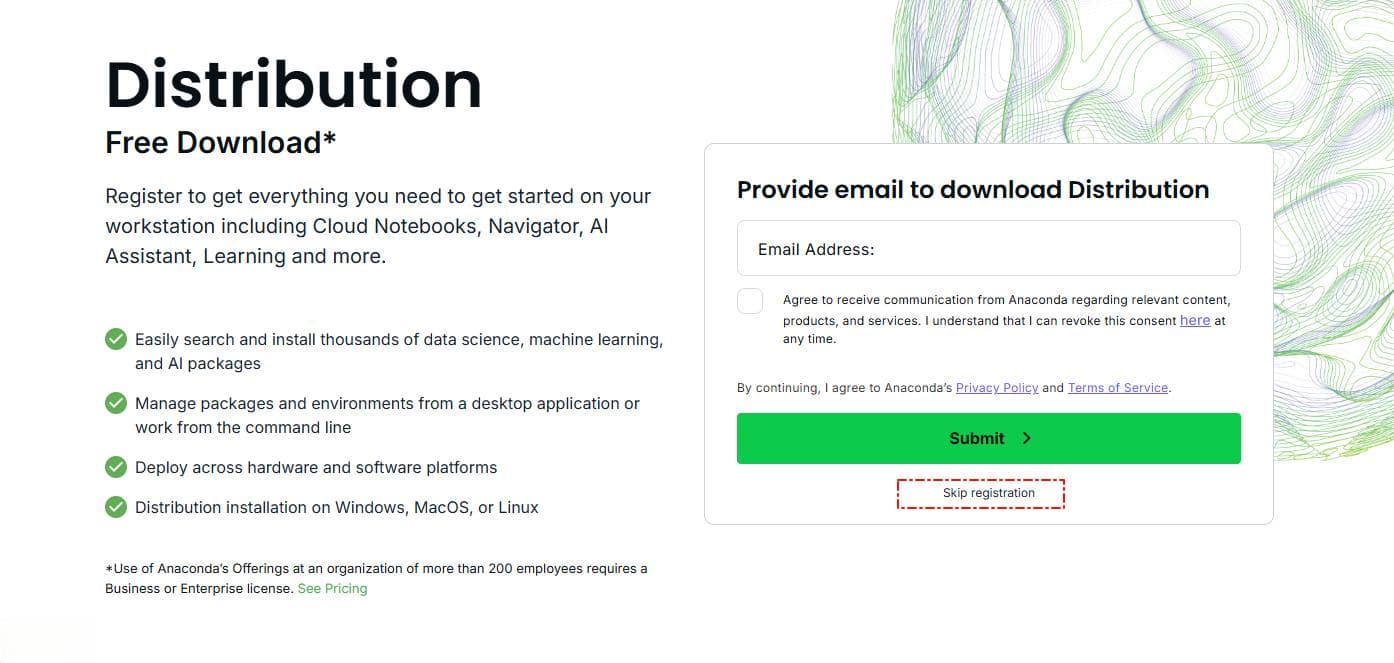This screenshot has height=663, width=1394.
Task: Submit the email registration form
Action: [988, 438]
